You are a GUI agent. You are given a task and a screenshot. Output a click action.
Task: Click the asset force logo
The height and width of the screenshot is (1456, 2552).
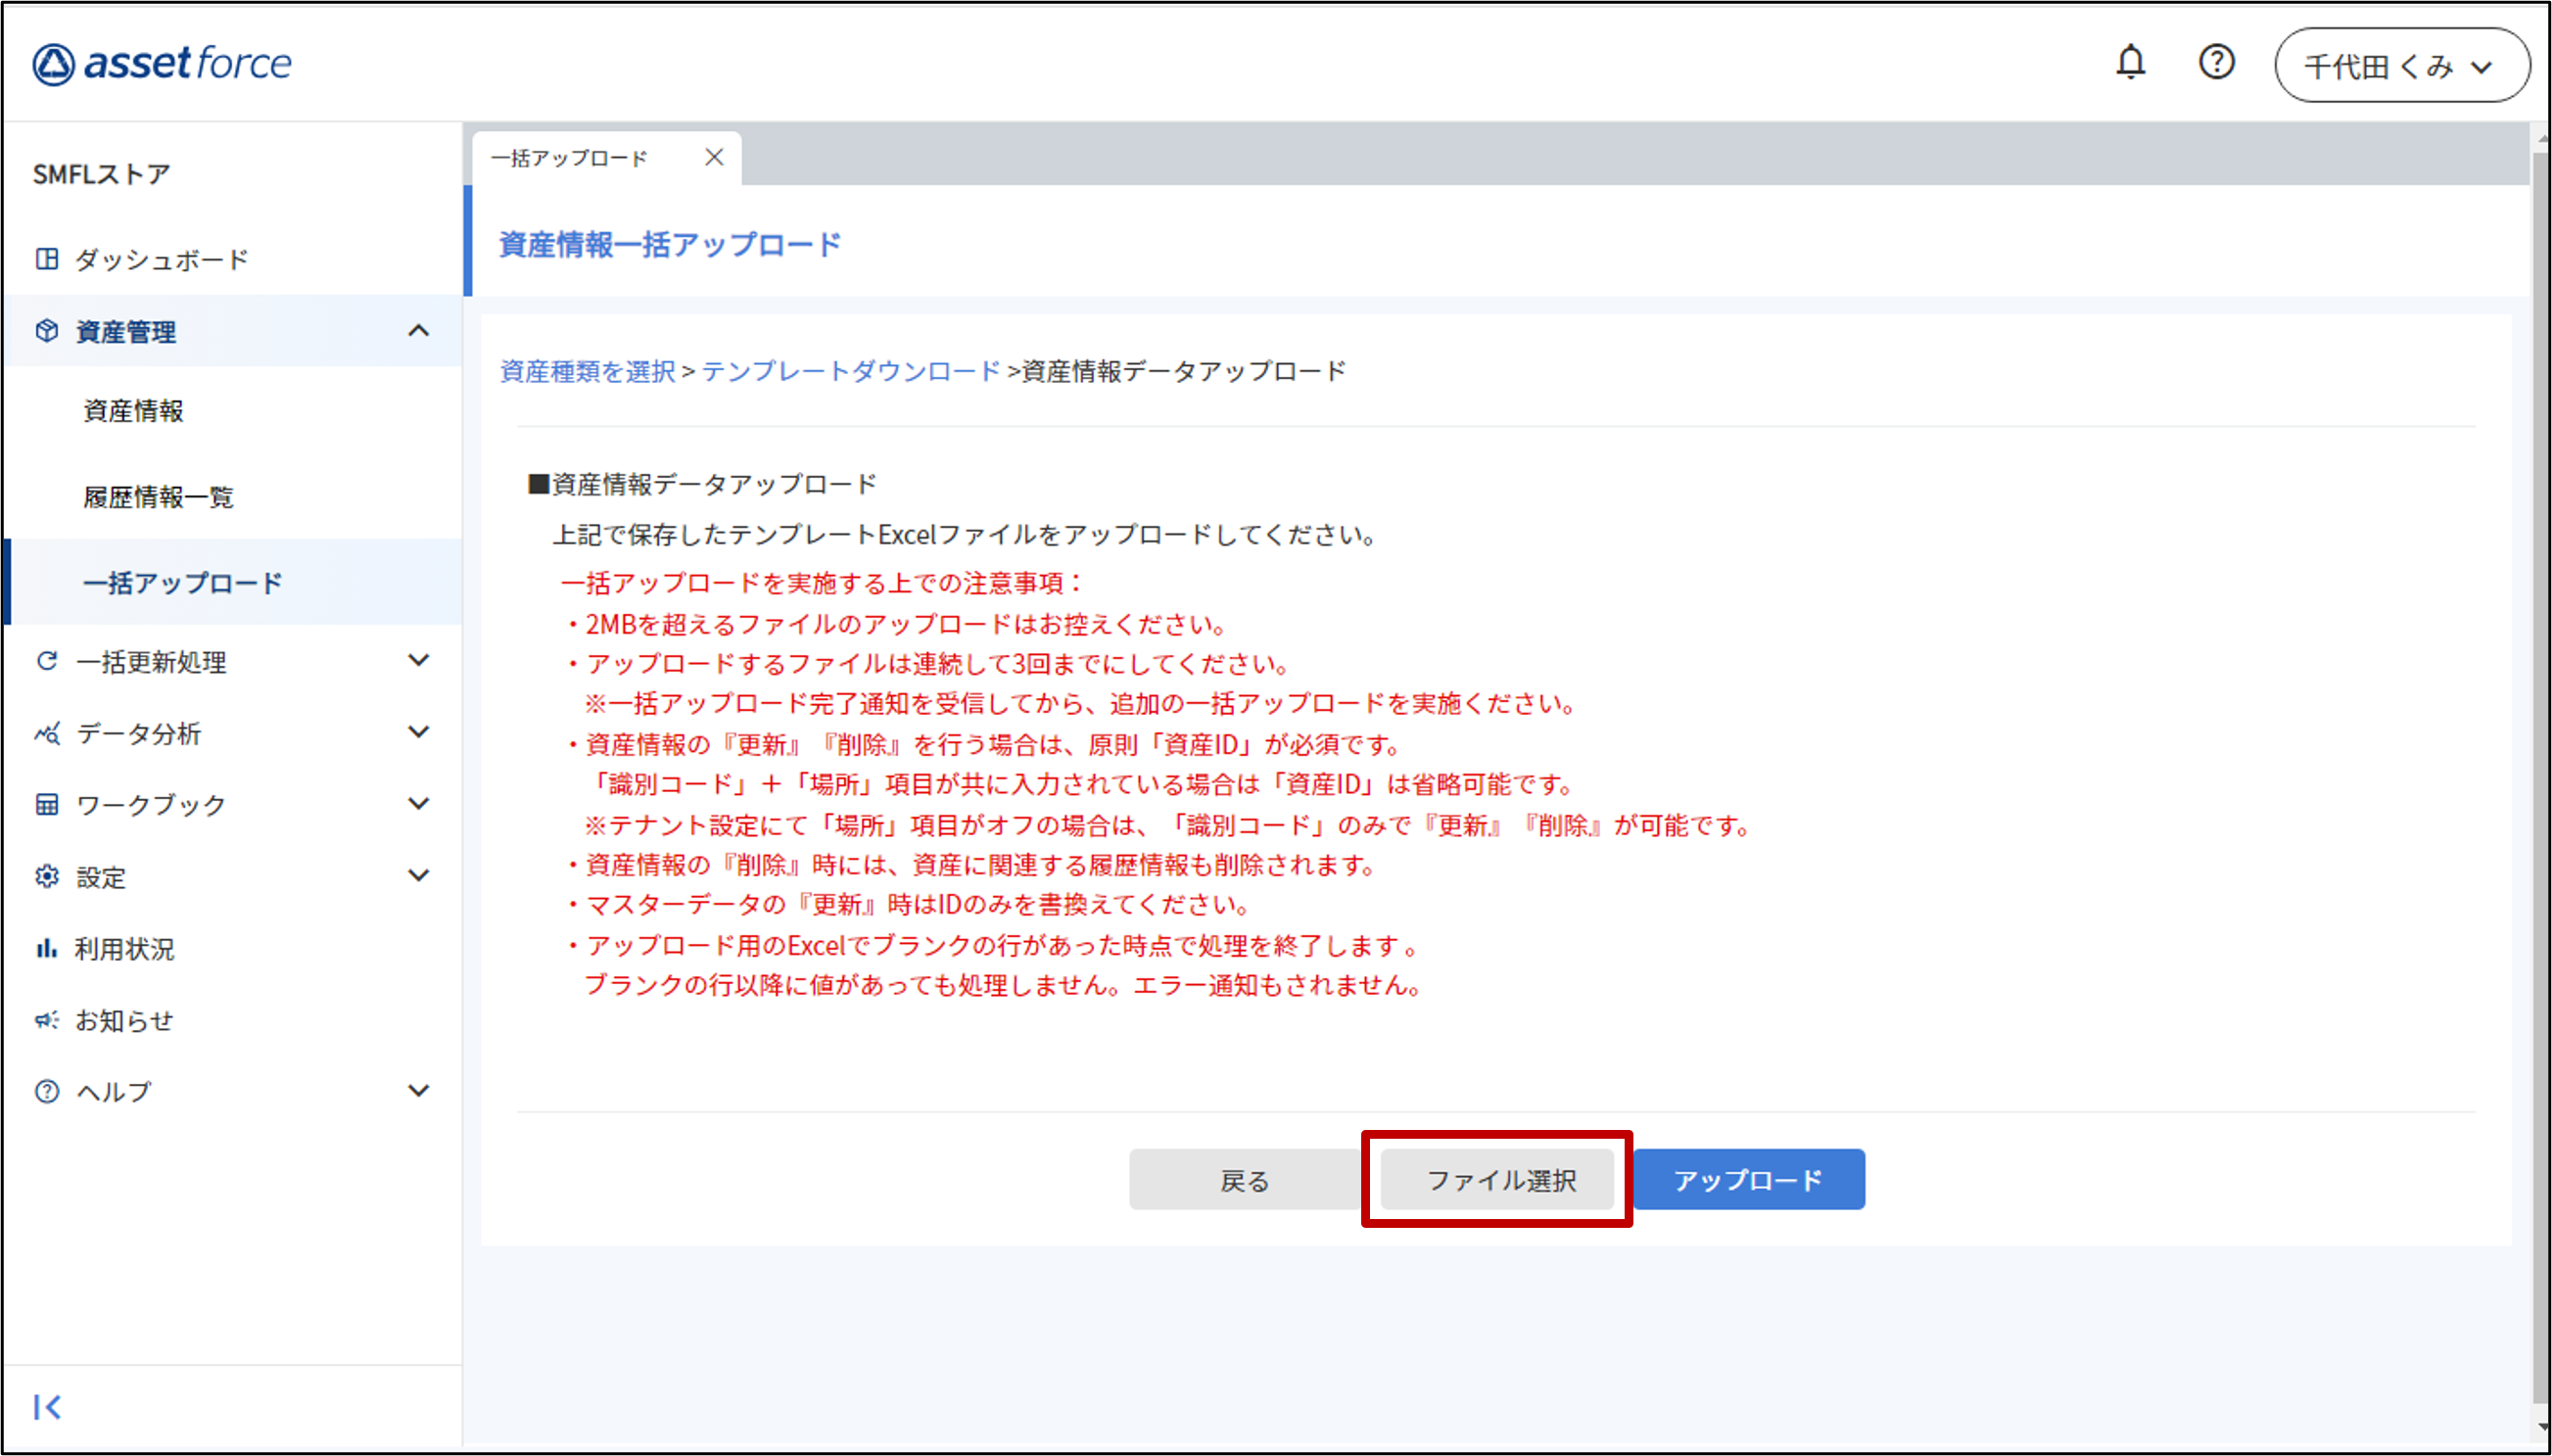[x=162, y=64]
